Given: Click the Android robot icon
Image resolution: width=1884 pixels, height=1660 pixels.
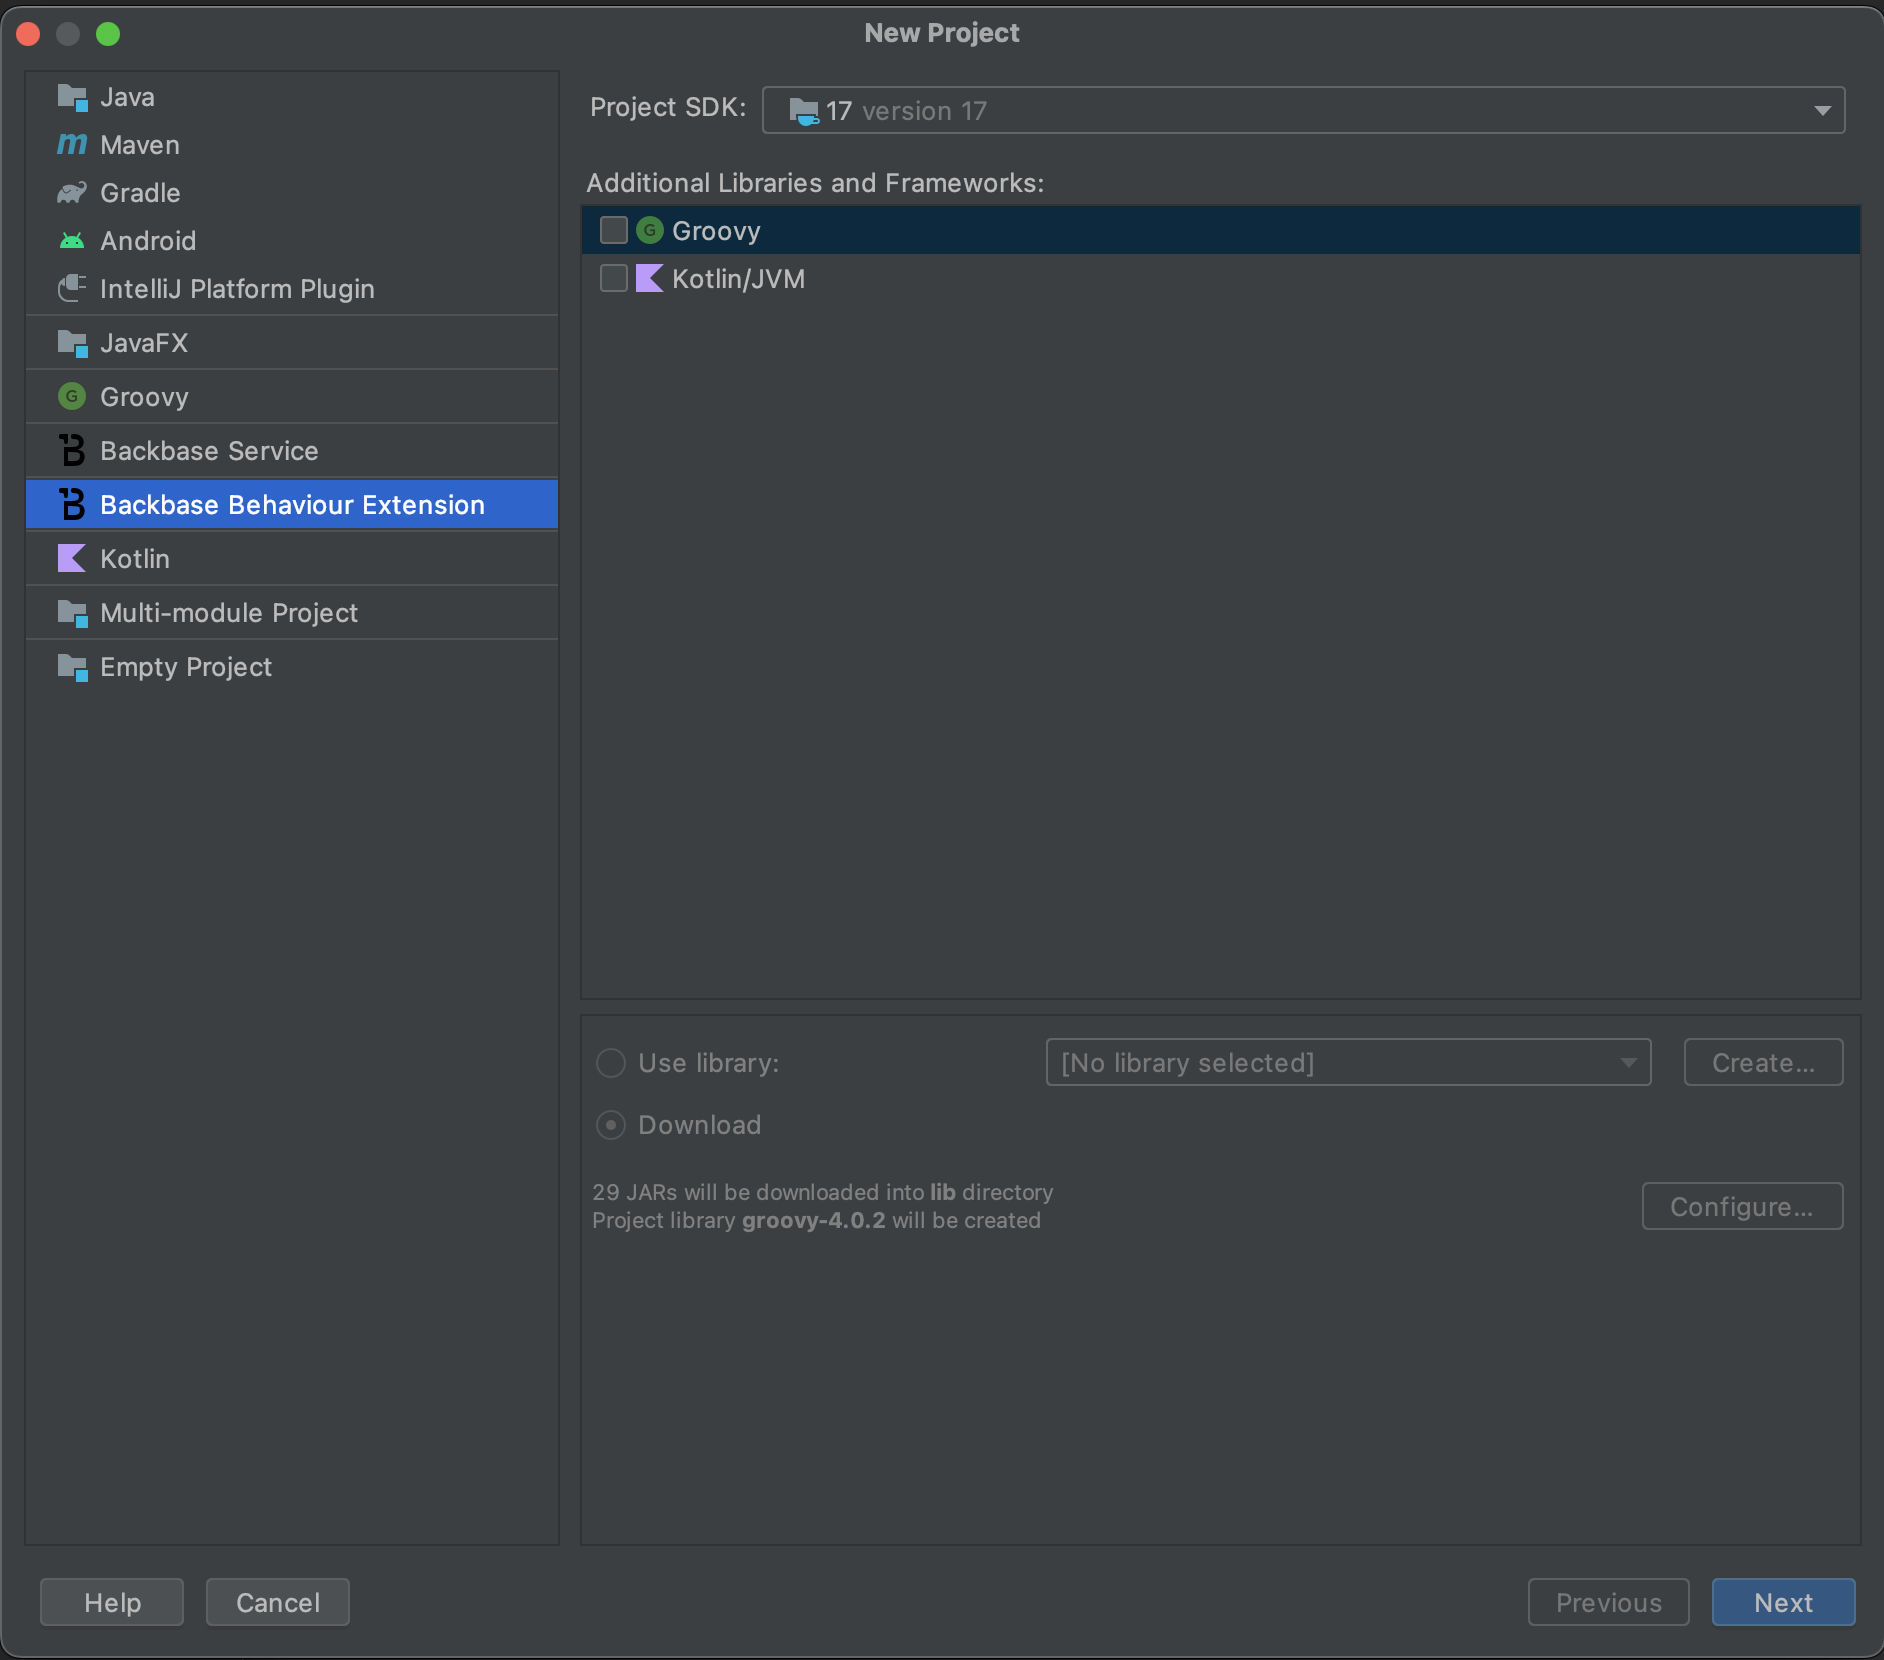Looking at the screenshot, I should point(72,241).
